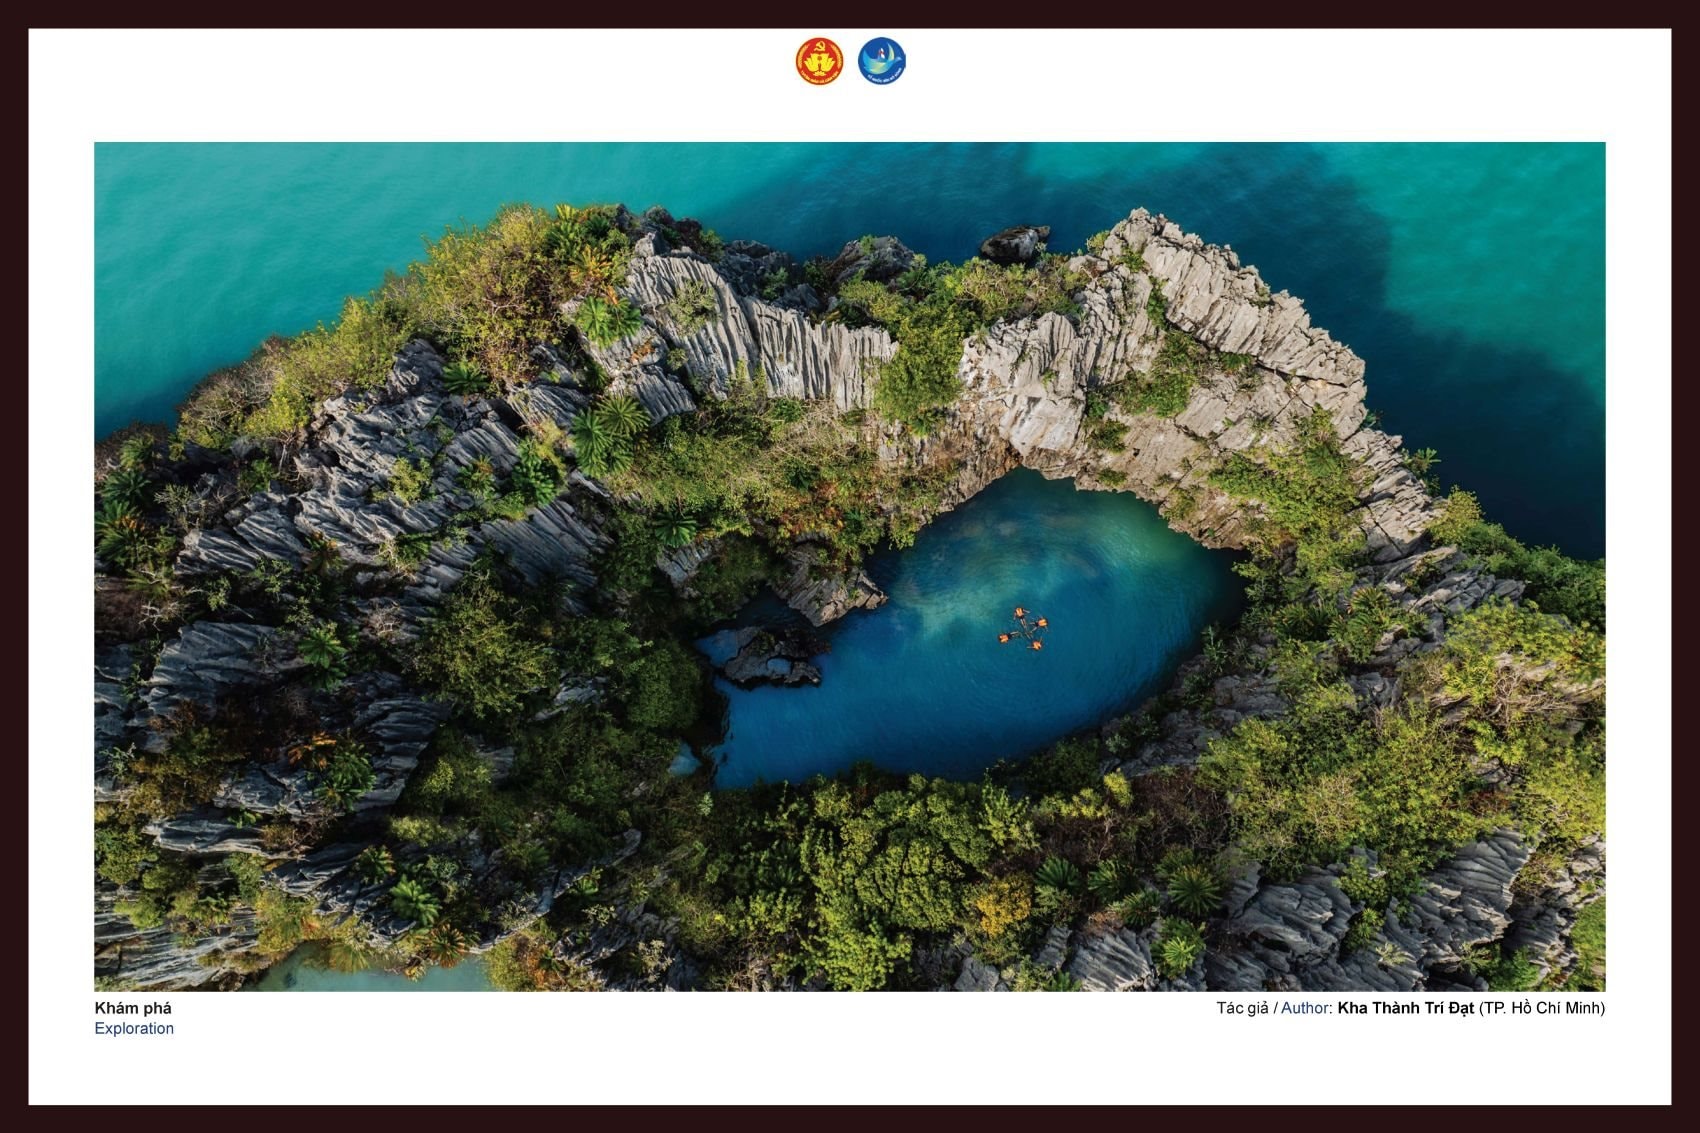The image size is (1700, 1133).
Task: Select the Vietnamese title "Khám phá"
Action: point(133,1008)
